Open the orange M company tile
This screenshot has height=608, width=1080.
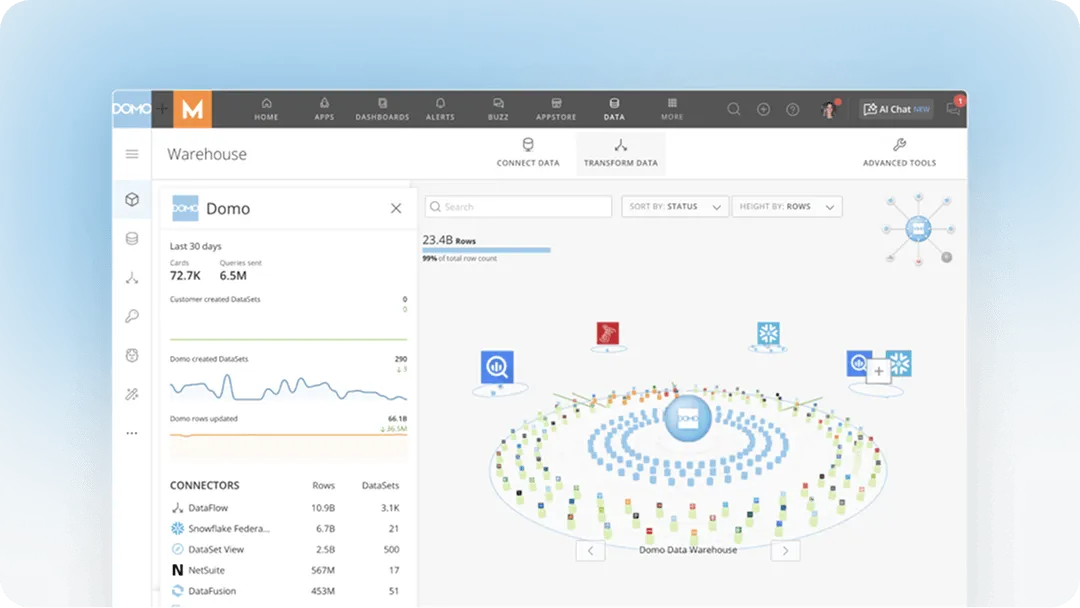(x=193, y=109)
